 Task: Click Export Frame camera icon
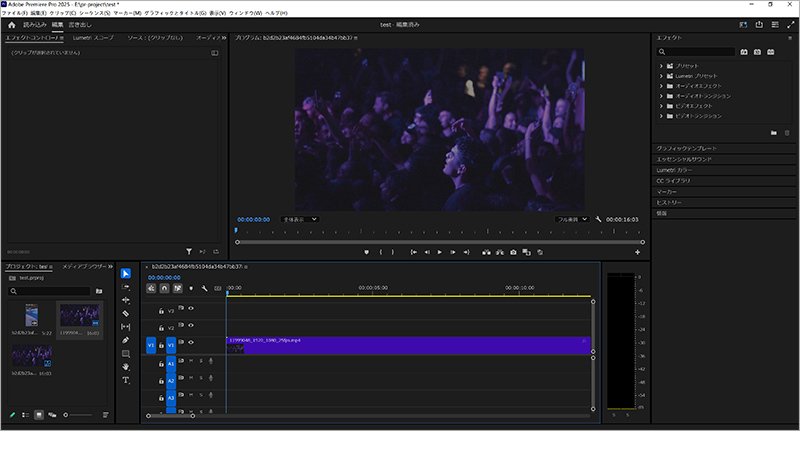click(513, 252)
